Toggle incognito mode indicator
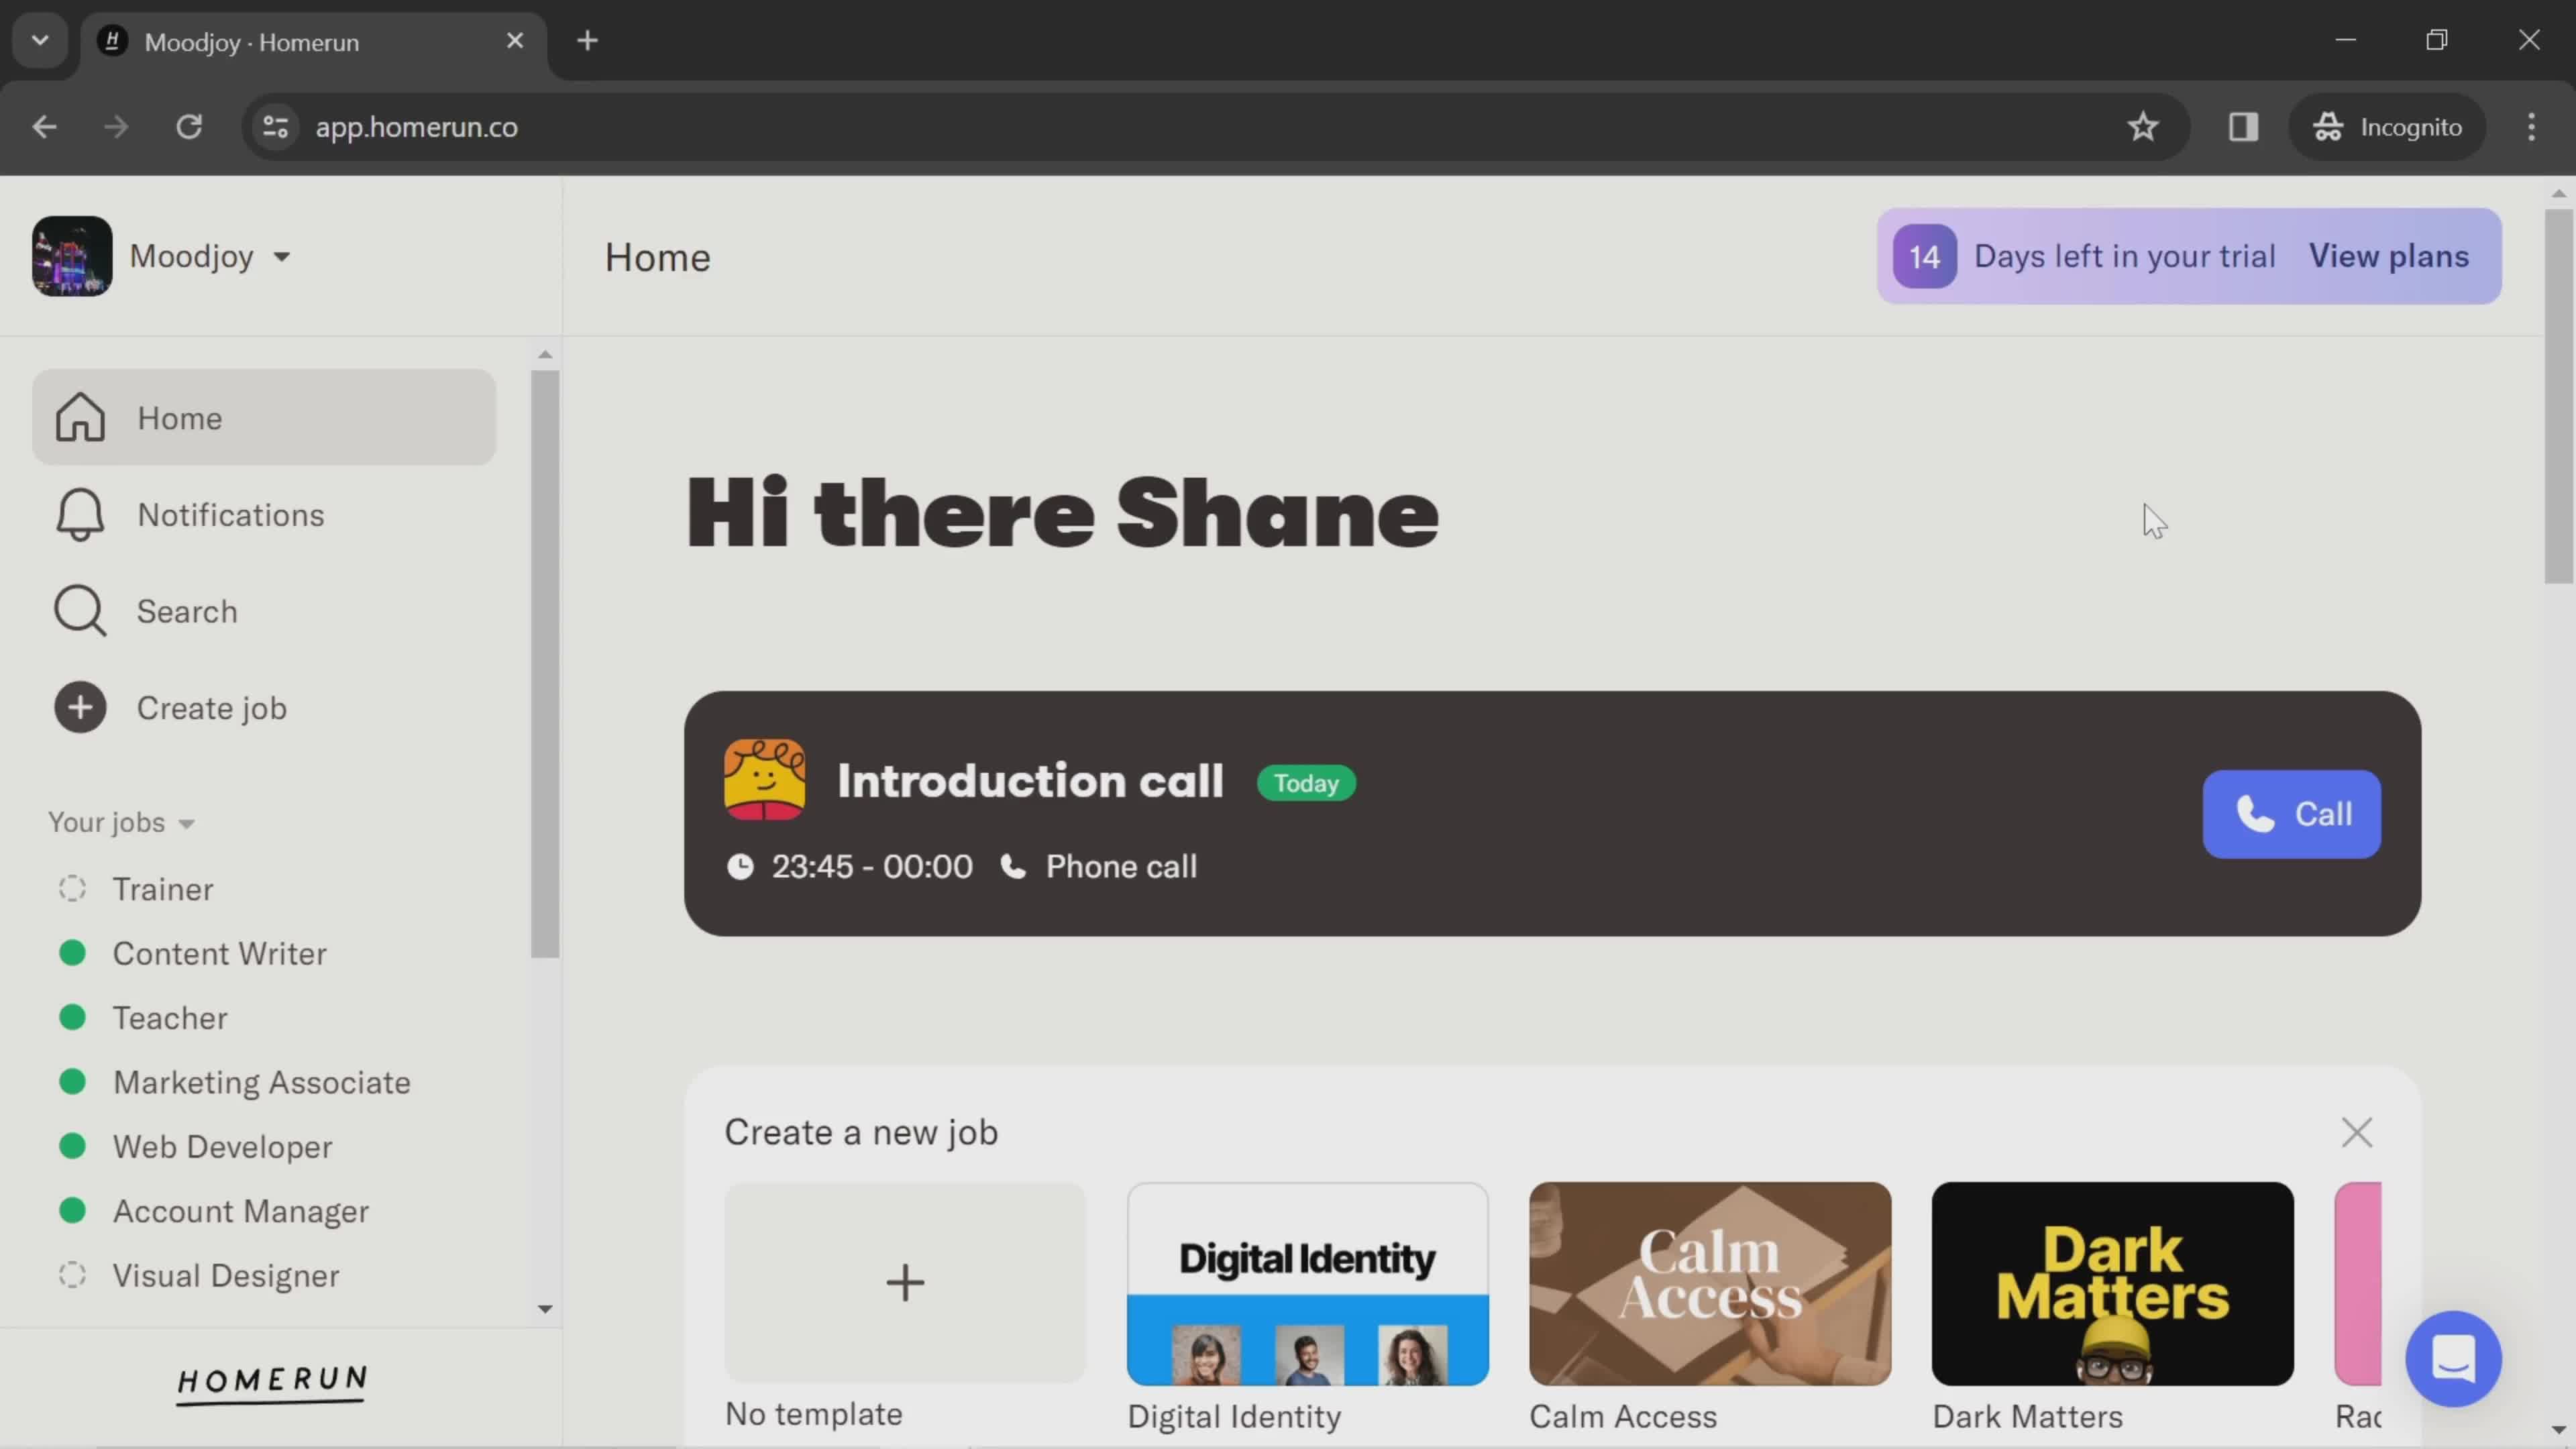This screenshot has height=1449, width=2576. coord(2387,125)
